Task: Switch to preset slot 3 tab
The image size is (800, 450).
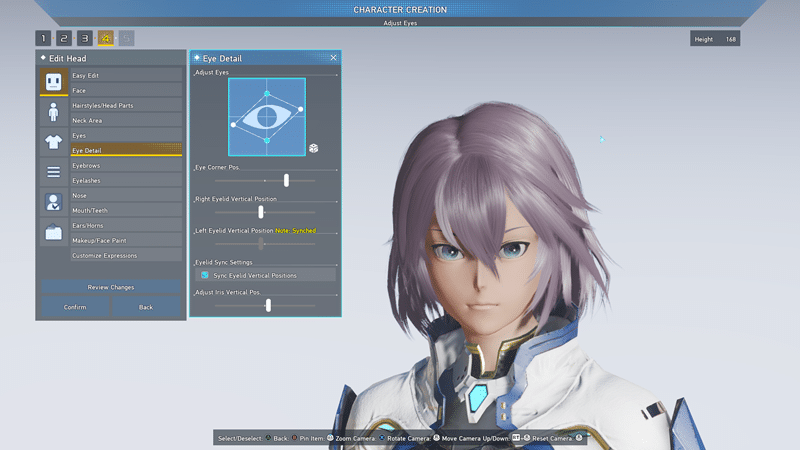Action: (x=85, y=38)
